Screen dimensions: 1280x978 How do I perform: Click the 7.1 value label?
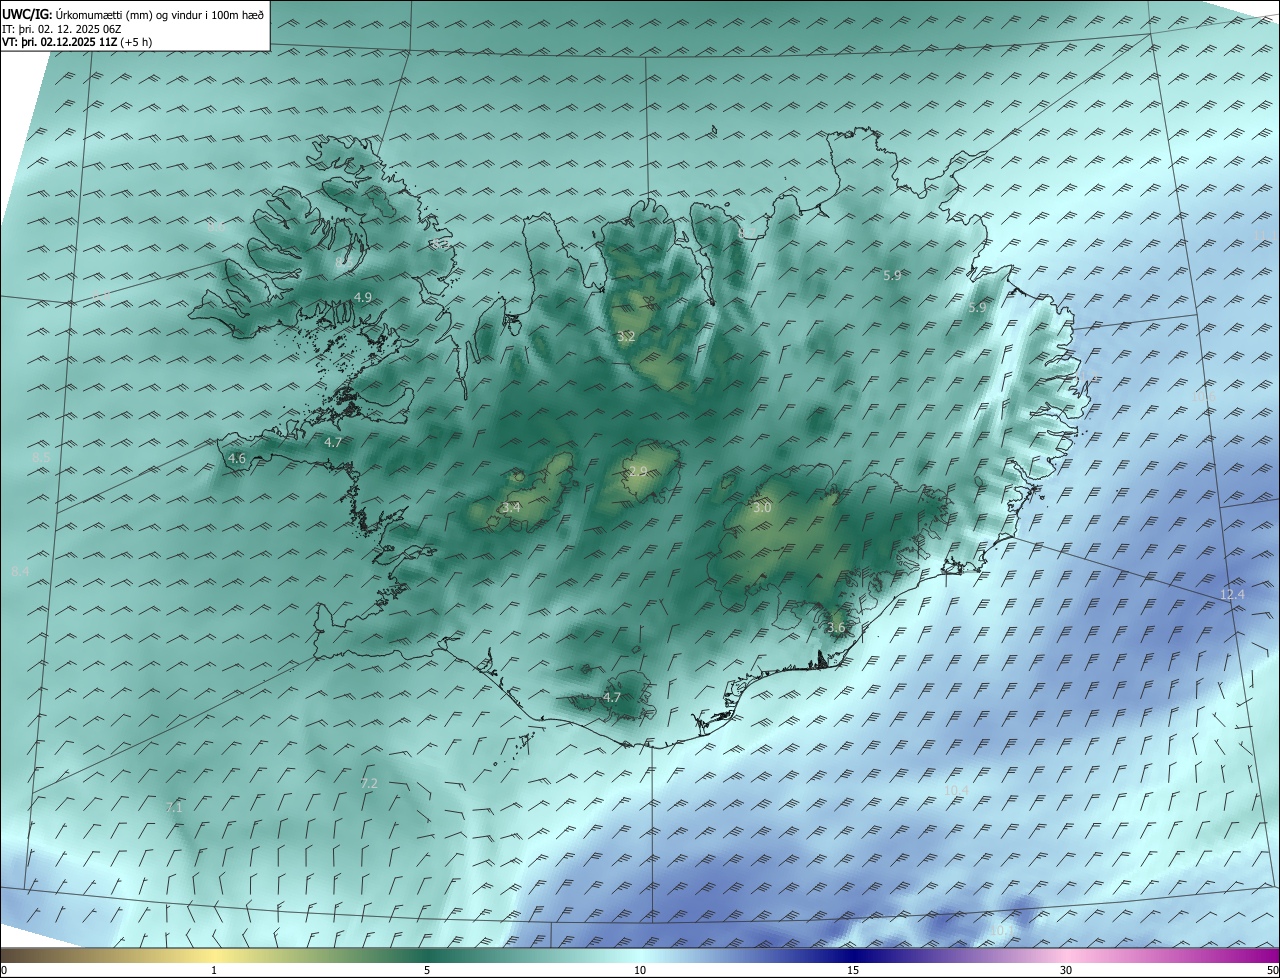coord(174,807)
